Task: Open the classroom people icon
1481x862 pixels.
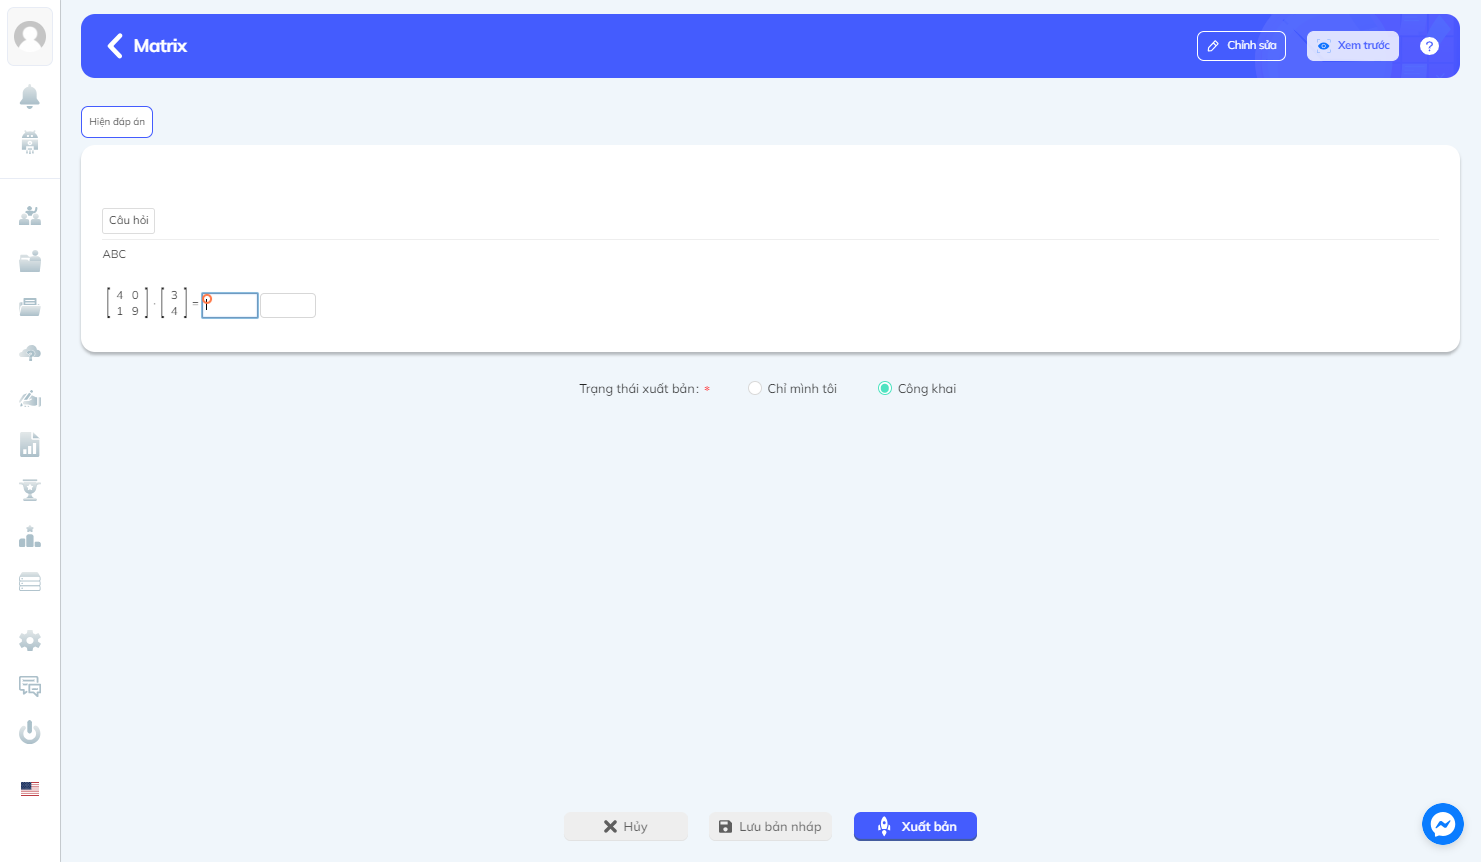Action: (30, 215)
